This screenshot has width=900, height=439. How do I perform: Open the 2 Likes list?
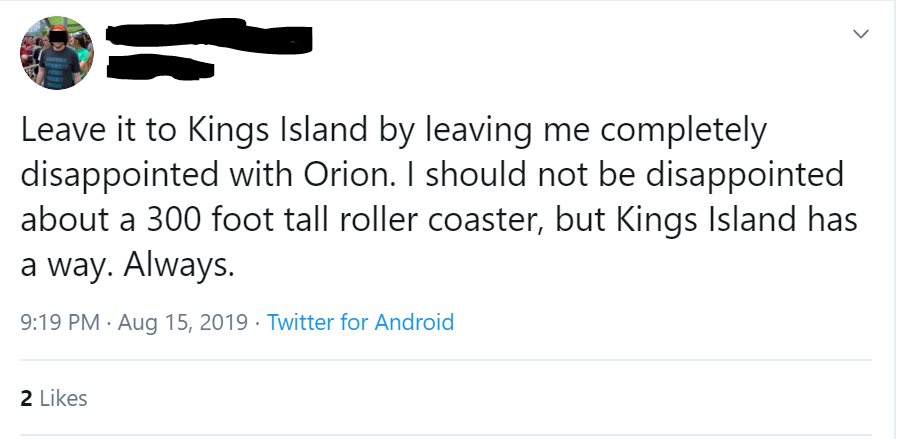click(x=54, y=398)
